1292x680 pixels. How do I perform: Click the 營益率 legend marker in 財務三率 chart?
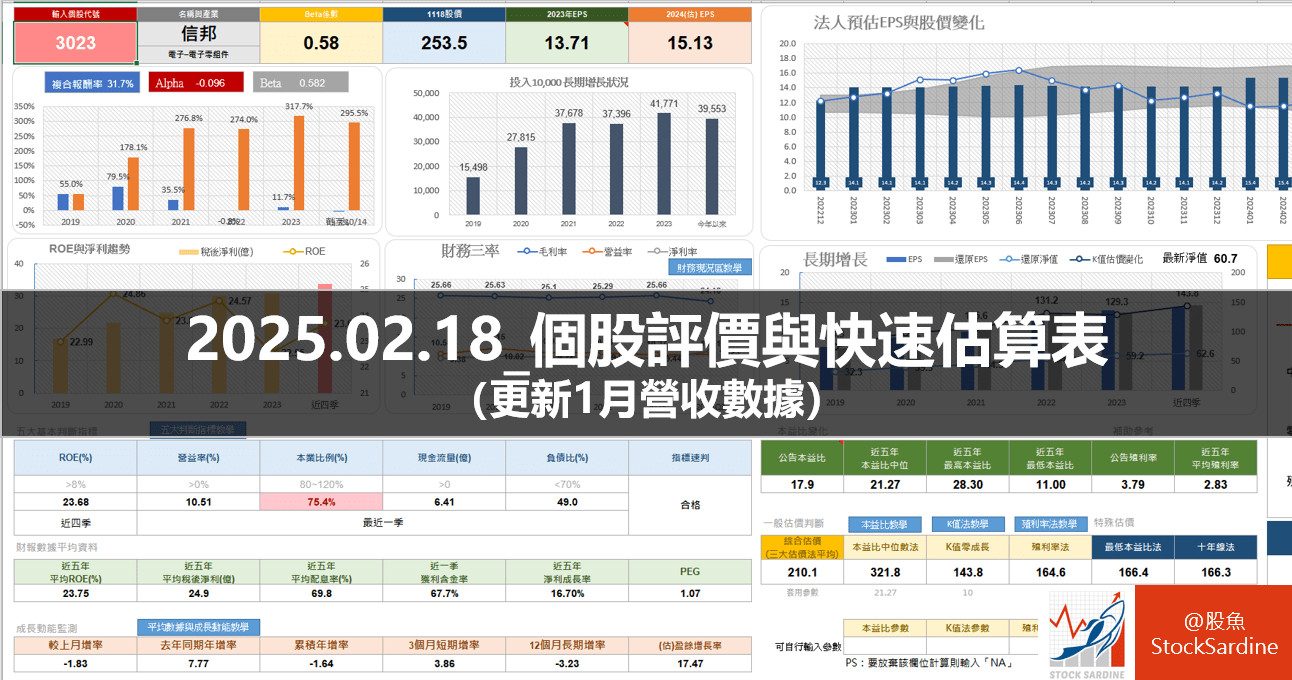coord(592,251)
